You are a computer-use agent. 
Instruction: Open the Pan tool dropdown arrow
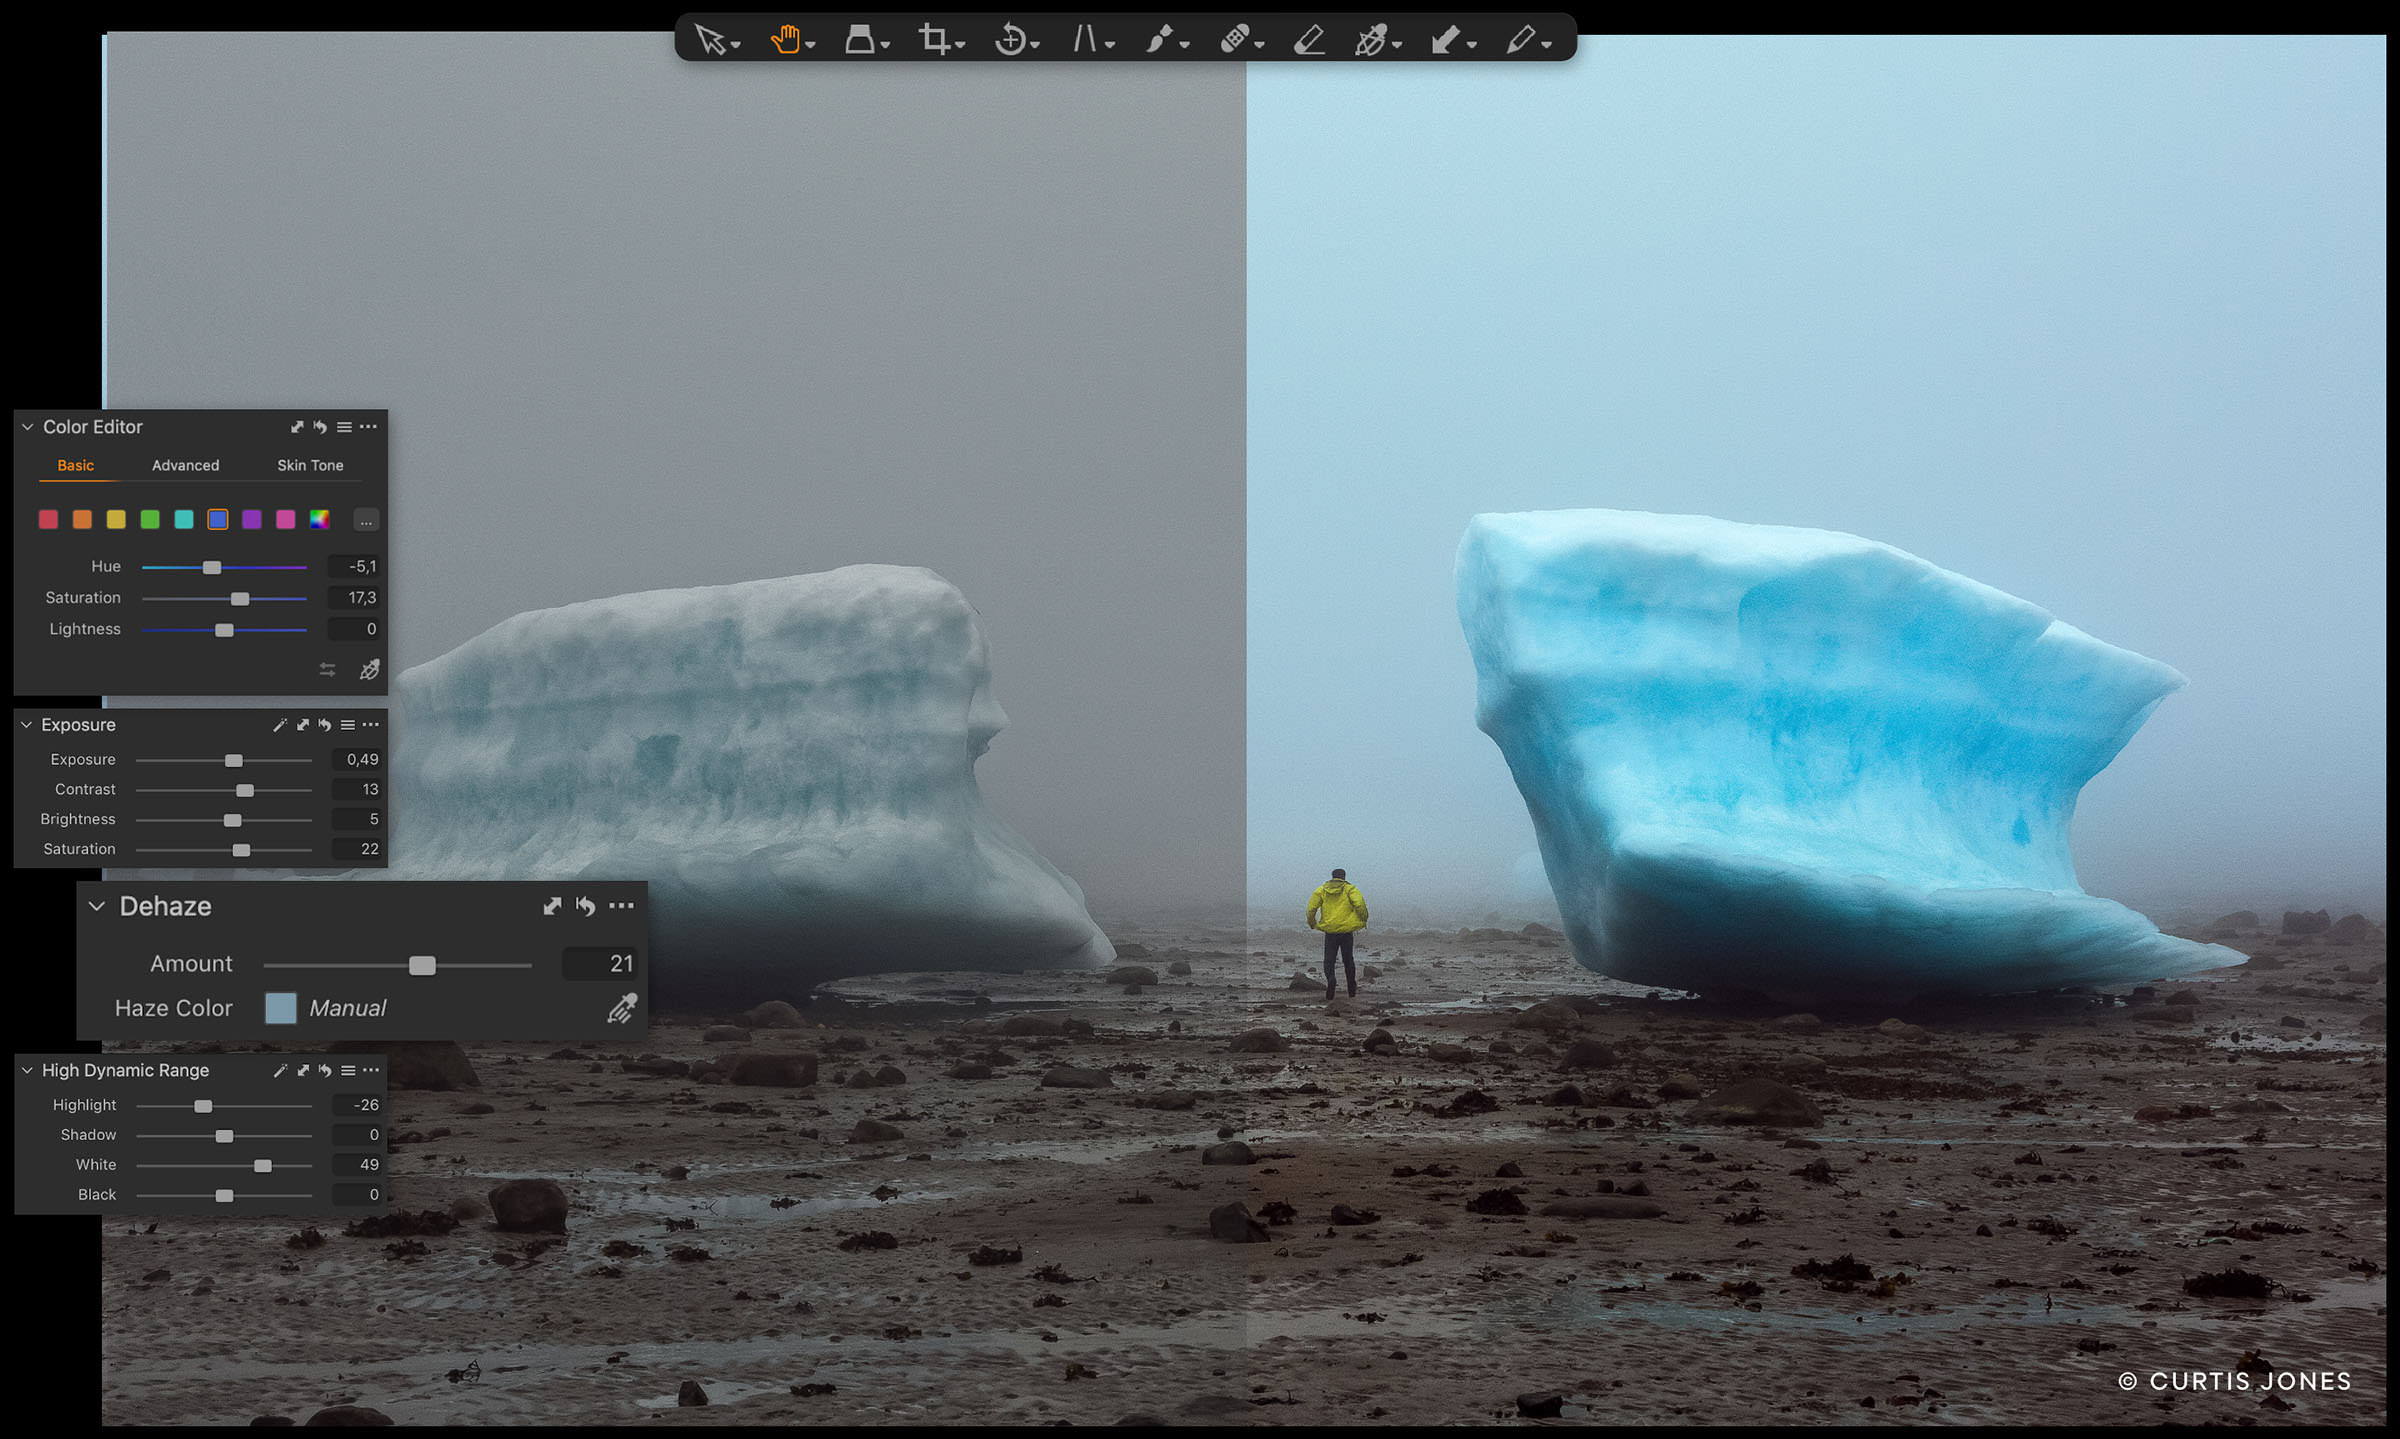click(x=810, y=45)
